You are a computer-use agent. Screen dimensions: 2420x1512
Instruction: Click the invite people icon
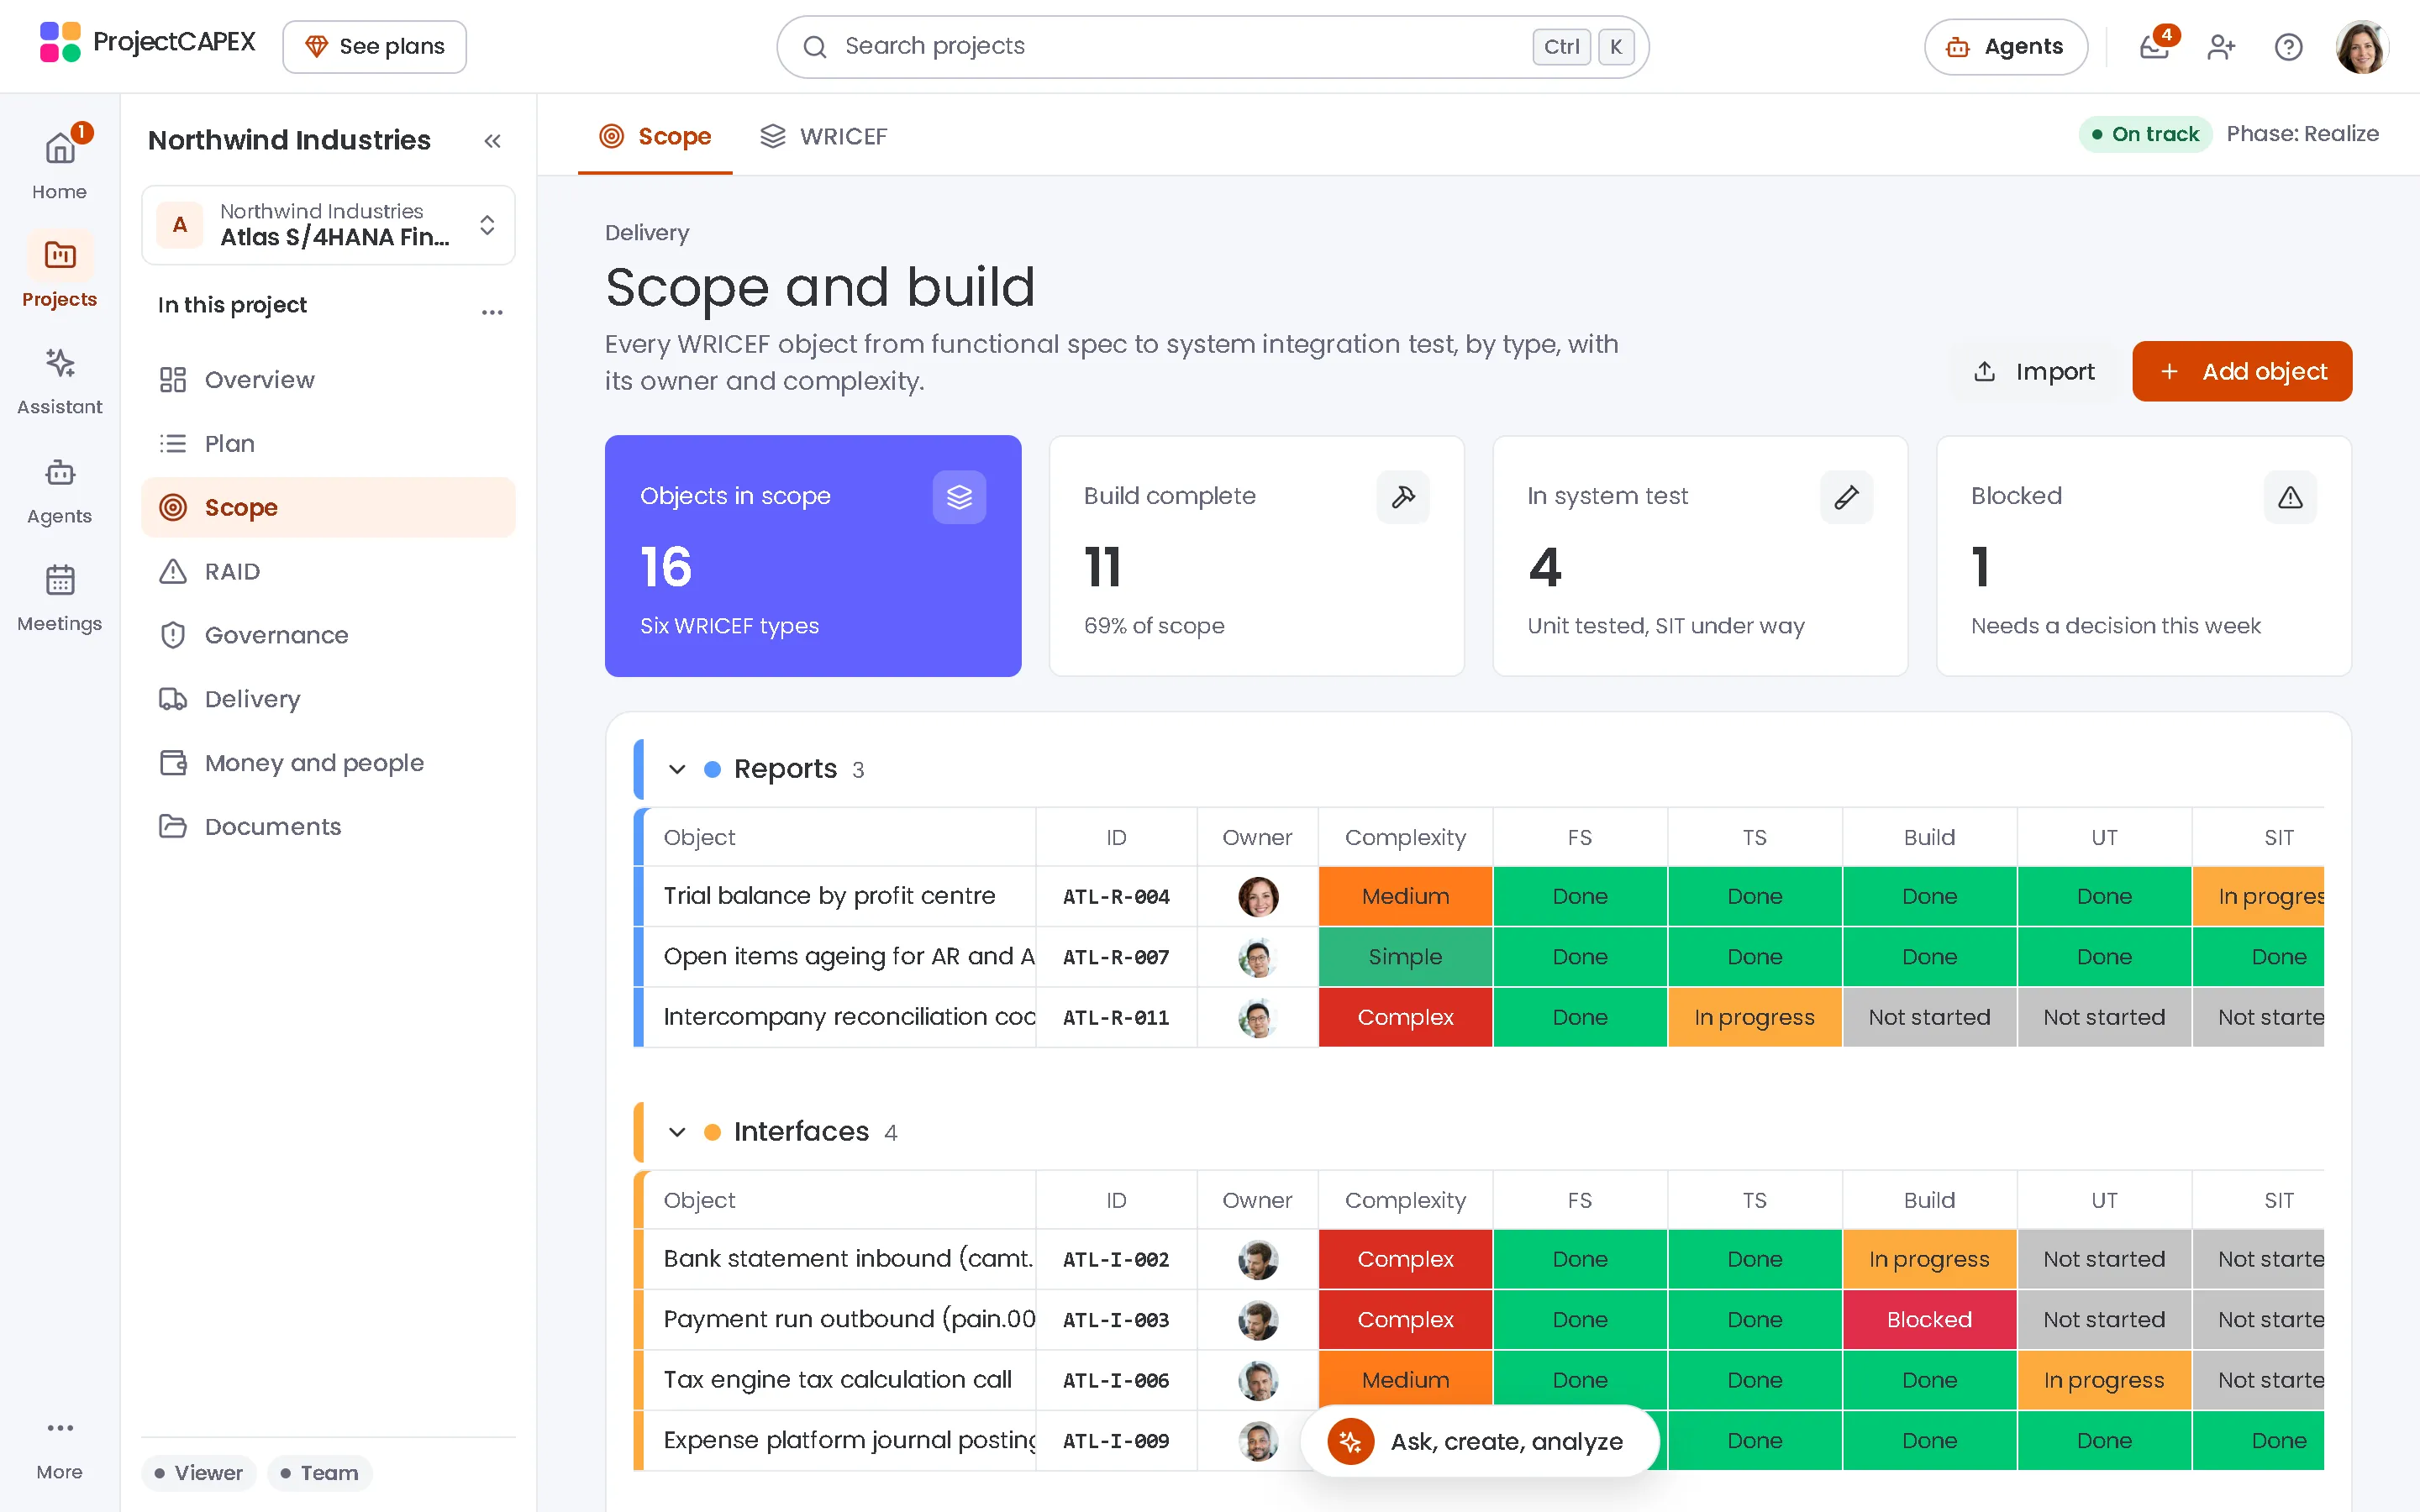[2220, 46]
